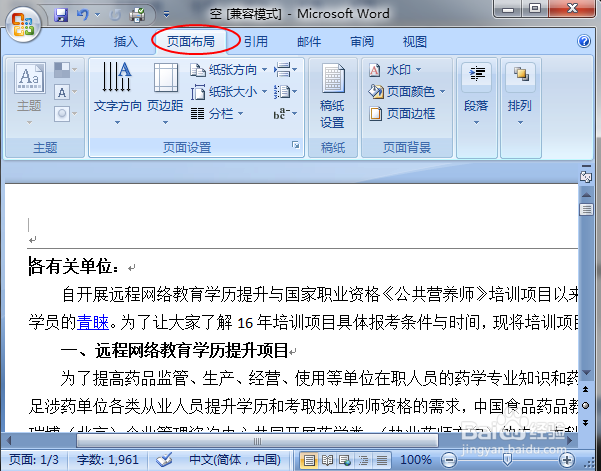Open the 视图 tab
Image resolution: width=601 pixels, height=471 pixels.
pos(415,41)
